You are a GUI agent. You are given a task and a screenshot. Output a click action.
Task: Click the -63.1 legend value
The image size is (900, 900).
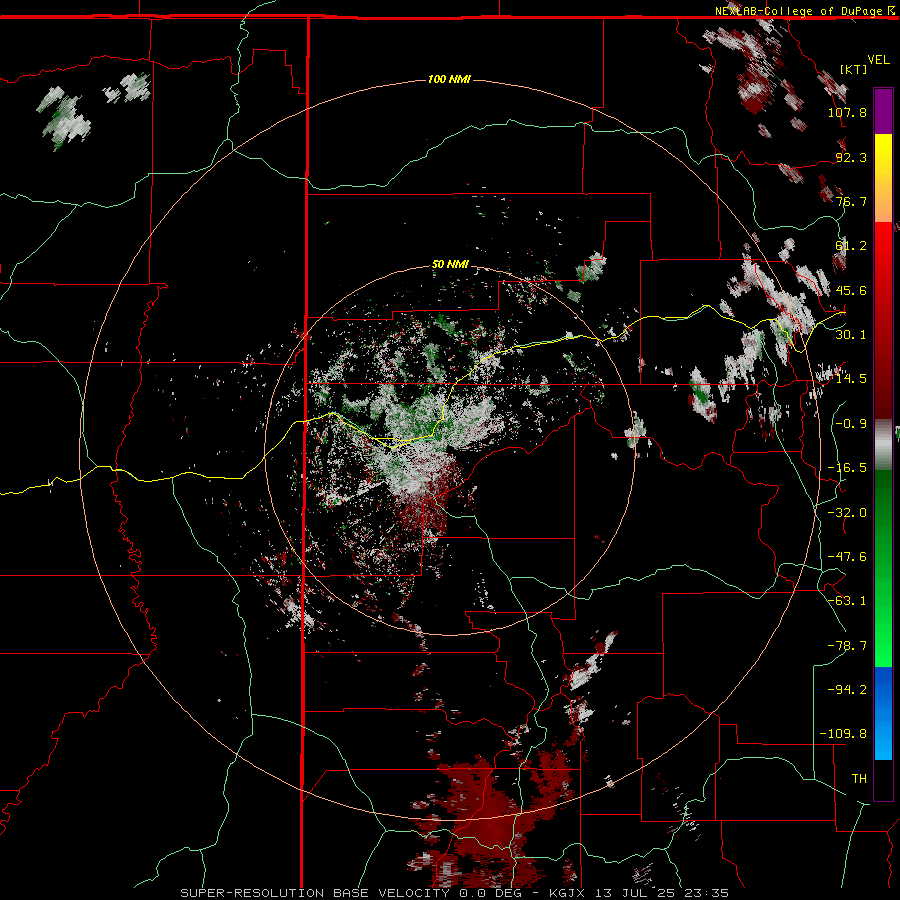[847, 601]
